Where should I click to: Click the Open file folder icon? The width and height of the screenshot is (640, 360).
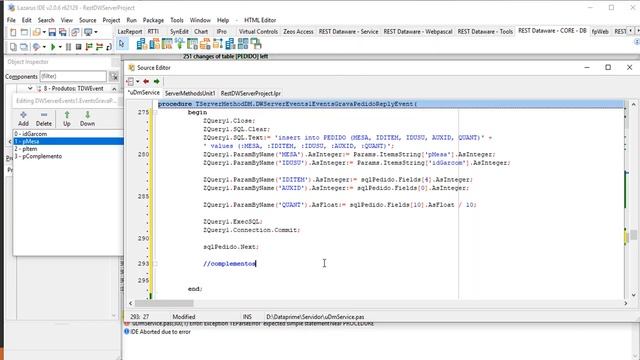pyautogui.click(x=37, y=32)
